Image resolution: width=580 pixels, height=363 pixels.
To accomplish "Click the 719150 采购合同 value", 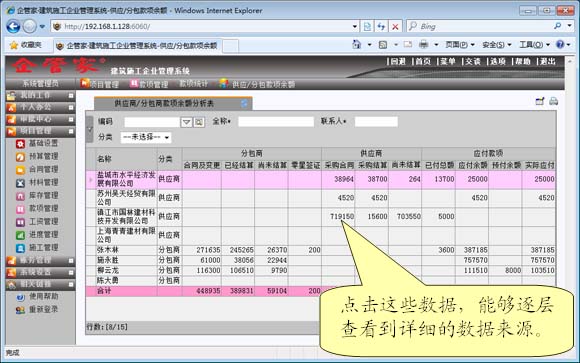I will click(342, 216).
